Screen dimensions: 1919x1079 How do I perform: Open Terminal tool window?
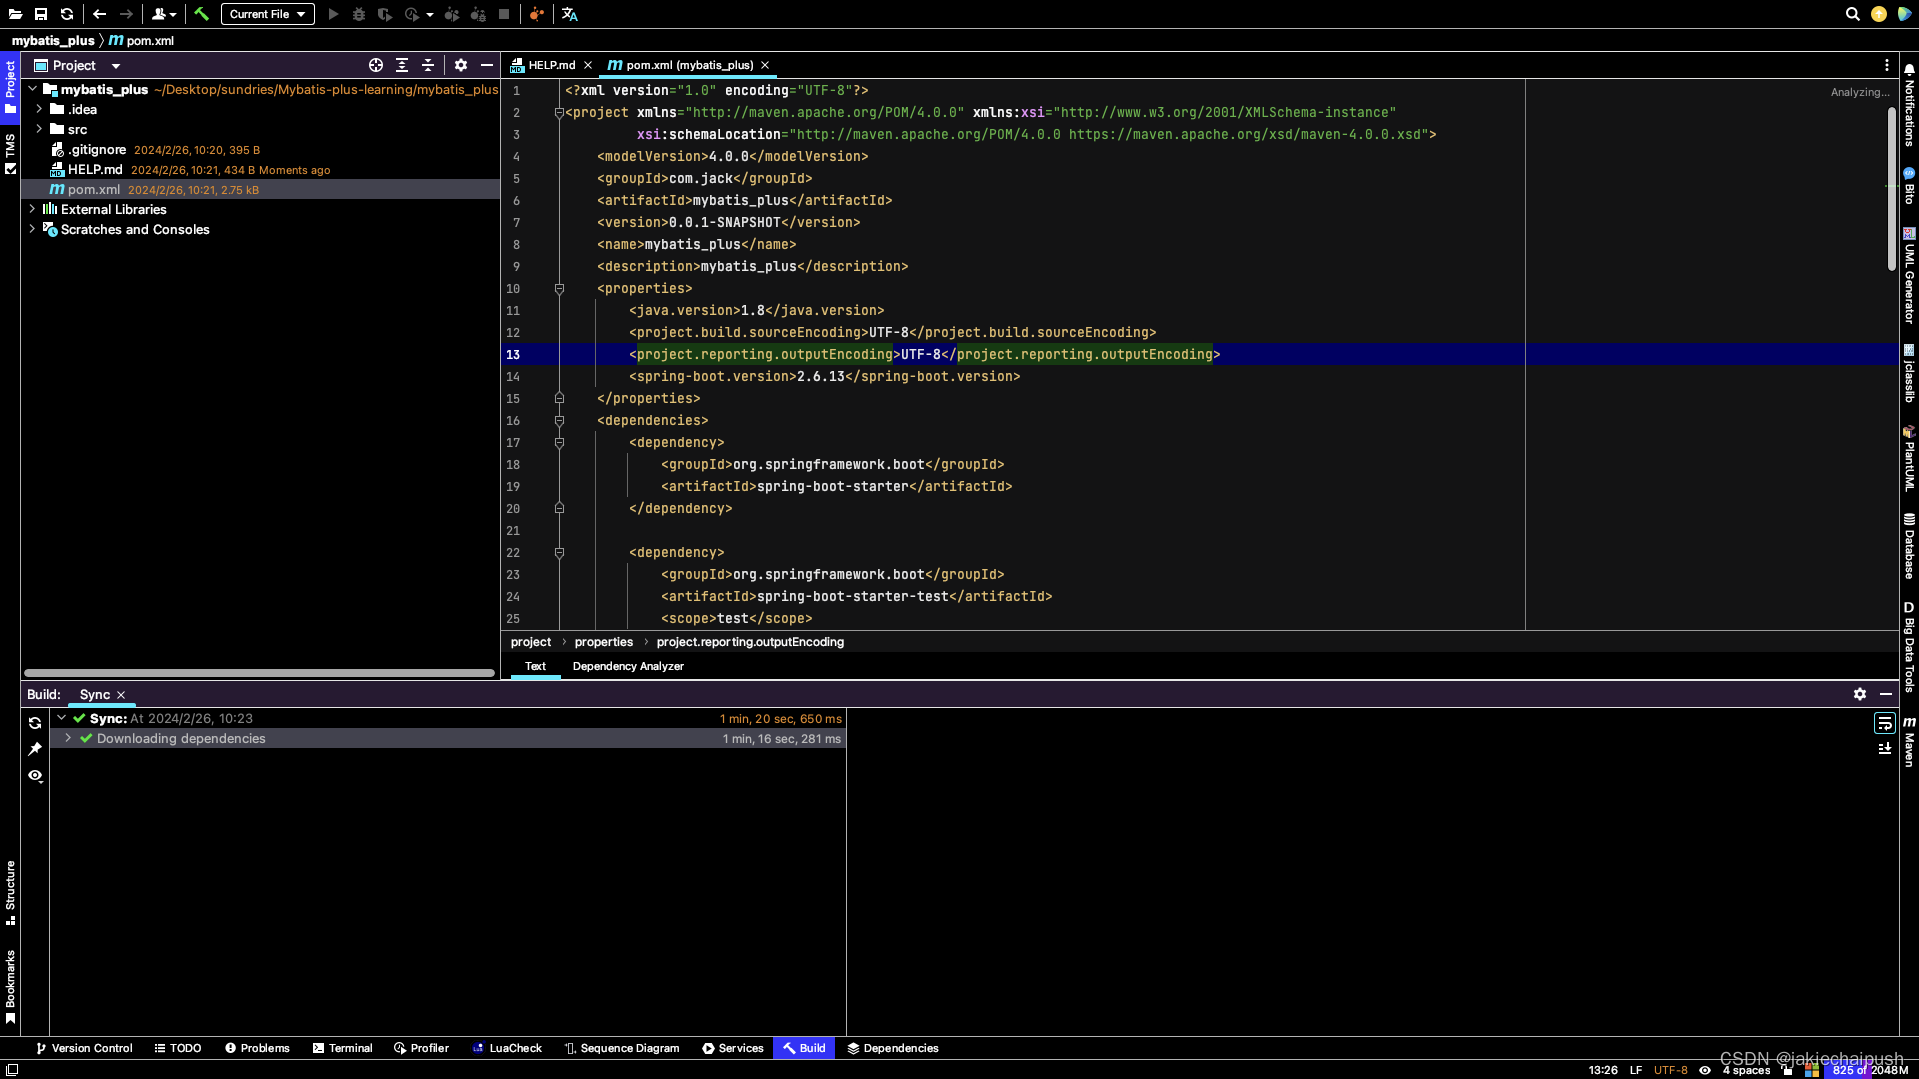tap(342, 1048)
